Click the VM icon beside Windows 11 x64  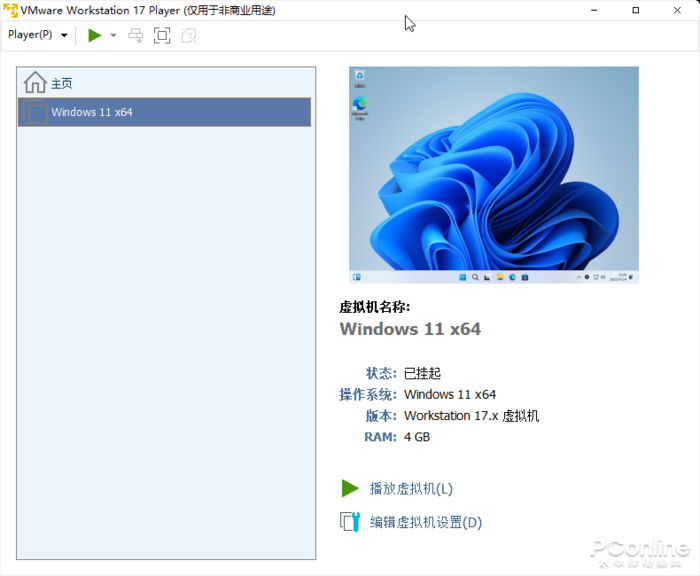tap(35, 112)
